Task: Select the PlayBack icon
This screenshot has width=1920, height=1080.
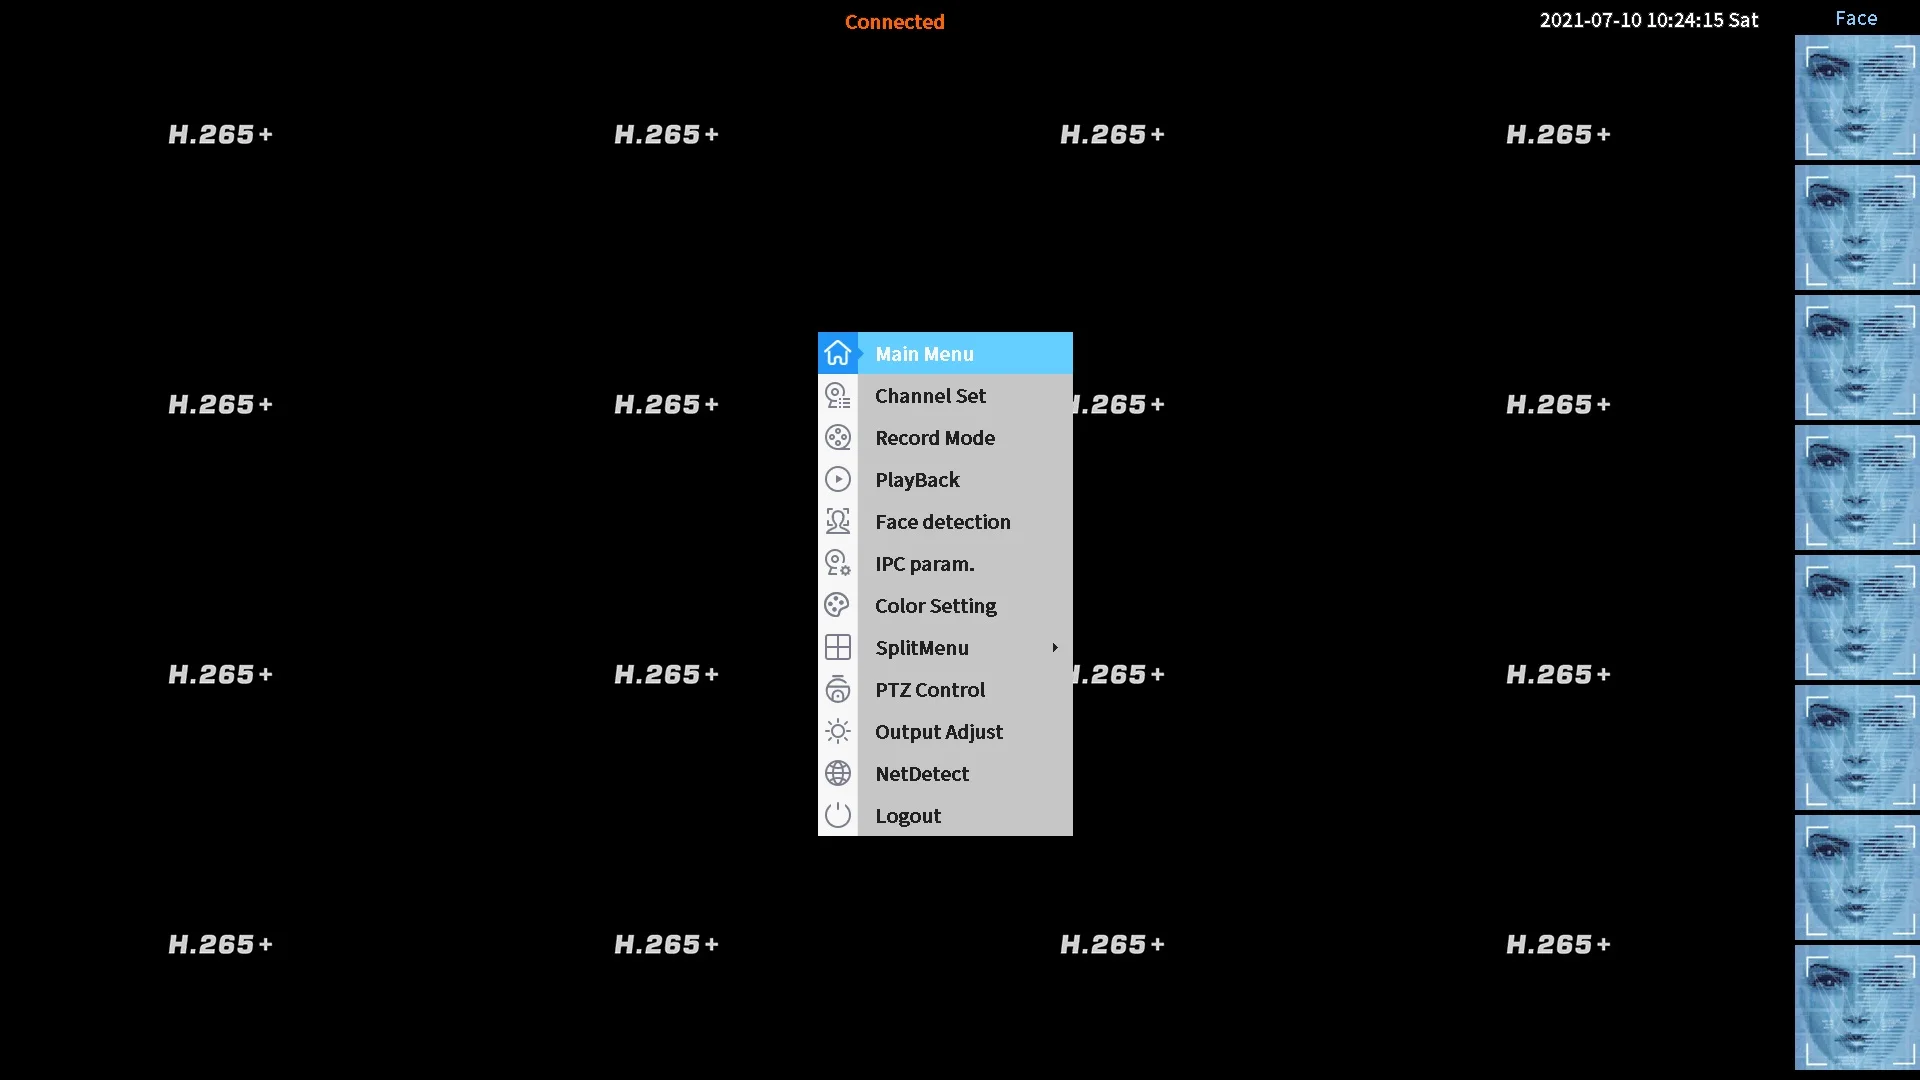Action: (x=837, y=479)
